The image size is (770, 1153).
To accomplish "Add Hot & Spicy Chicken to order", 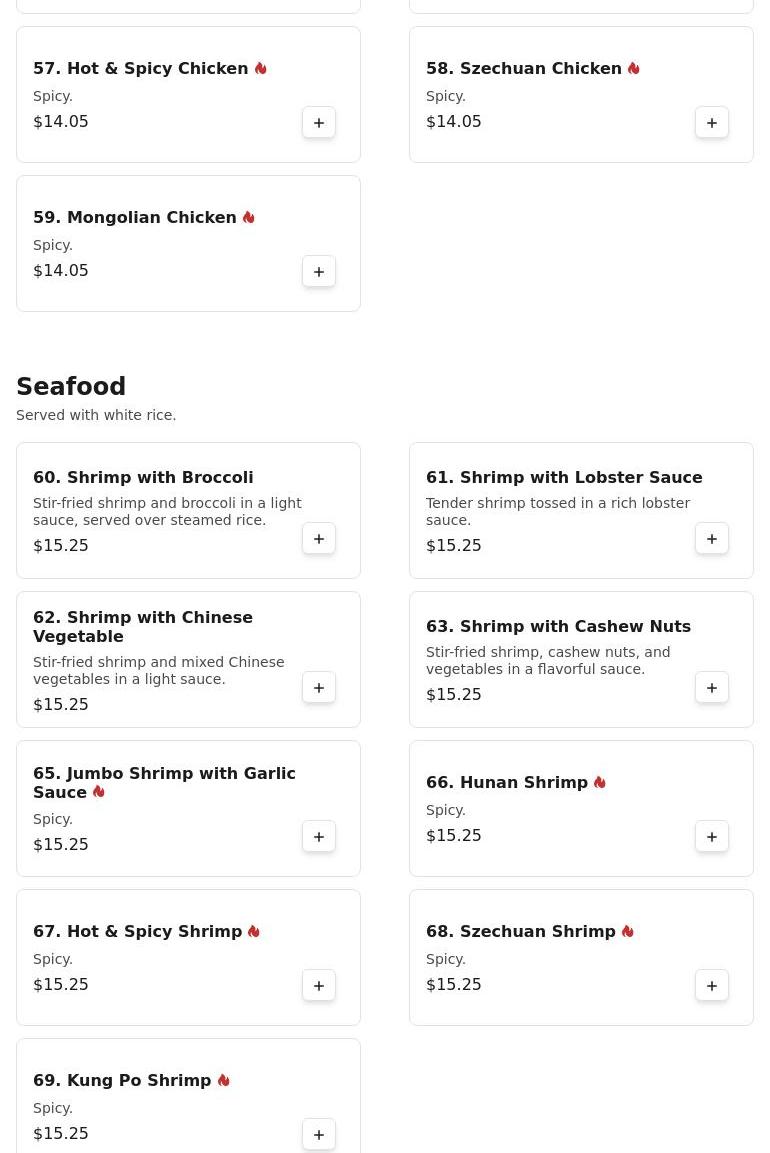I will [319, 123].
